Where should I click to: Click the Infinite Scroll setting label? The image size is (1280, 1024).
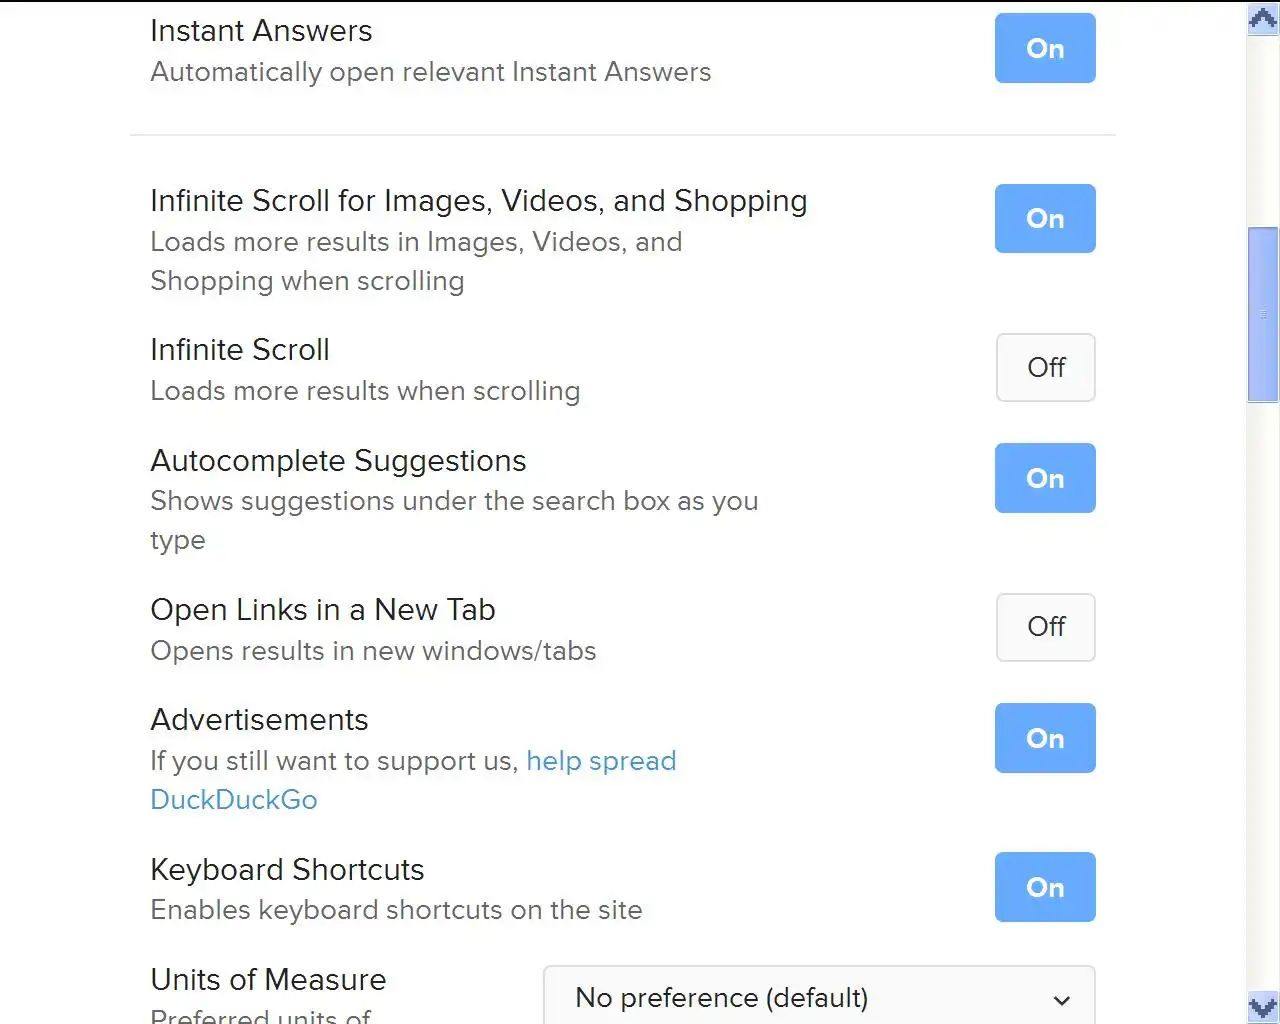pos(240,350)
